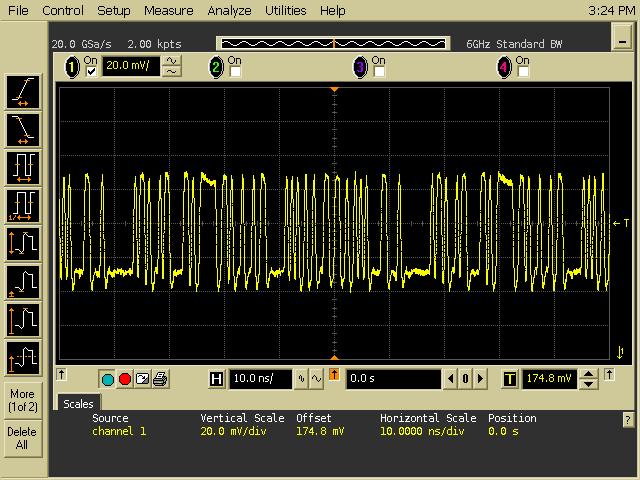The width and height of the screenshot is (640, 480).
Task: Select the Scales tab
Action: [78, 404]
